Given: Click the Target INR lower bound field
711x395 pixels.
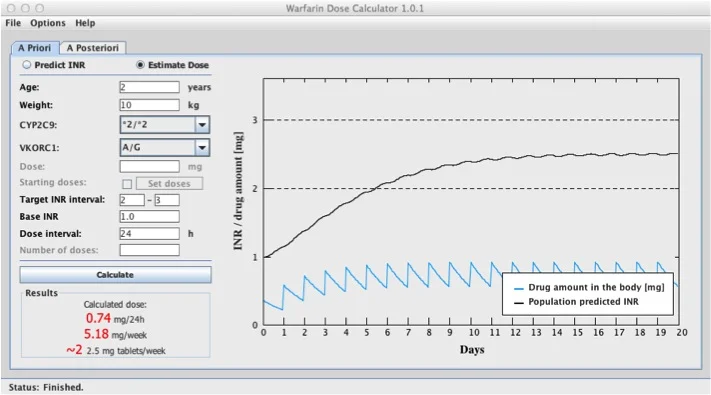Looking at the screenshot, I should pos(132,200).
